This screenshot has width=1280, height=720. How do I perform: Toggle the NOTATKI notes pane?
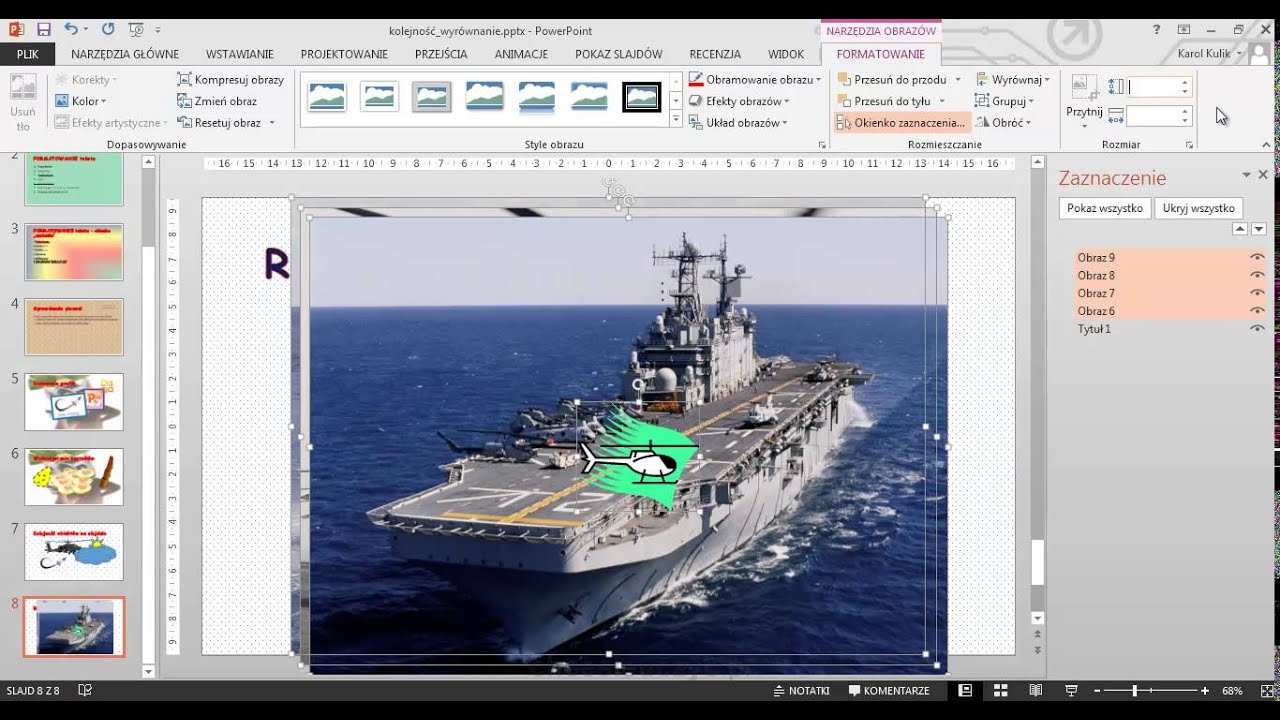point(803,691)
